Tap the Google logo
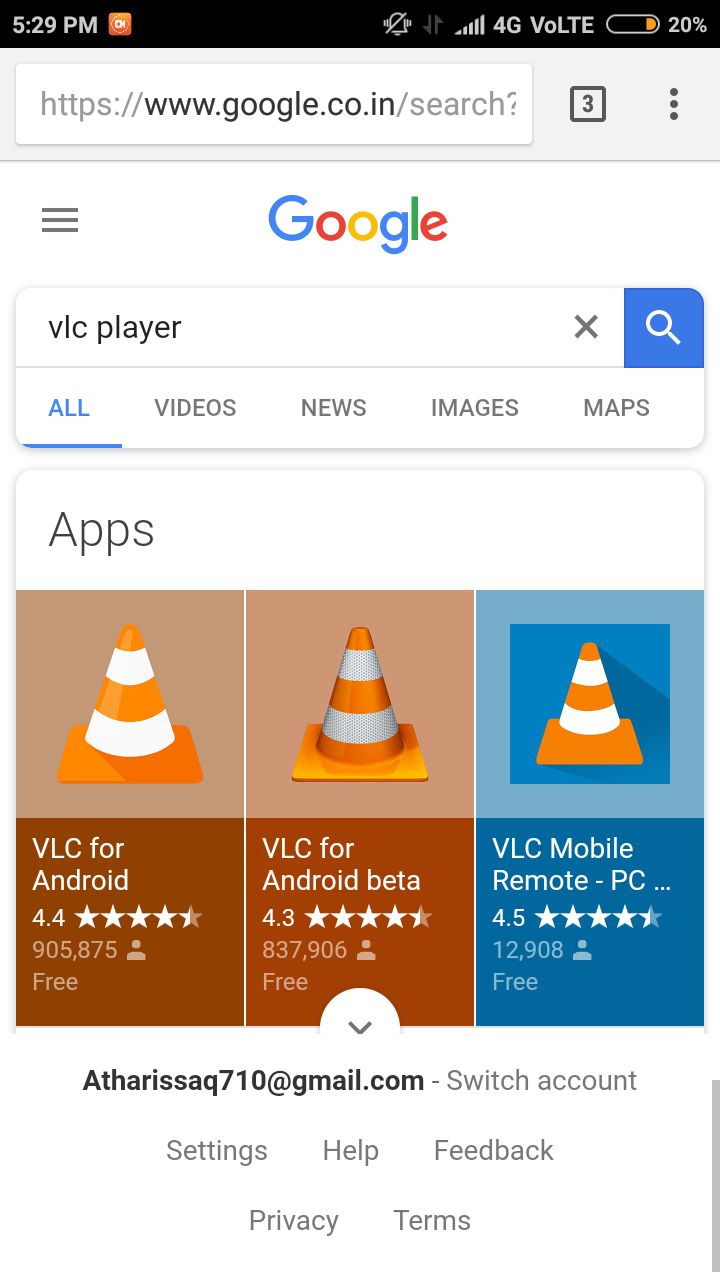720x1280 pixels. 358,223
